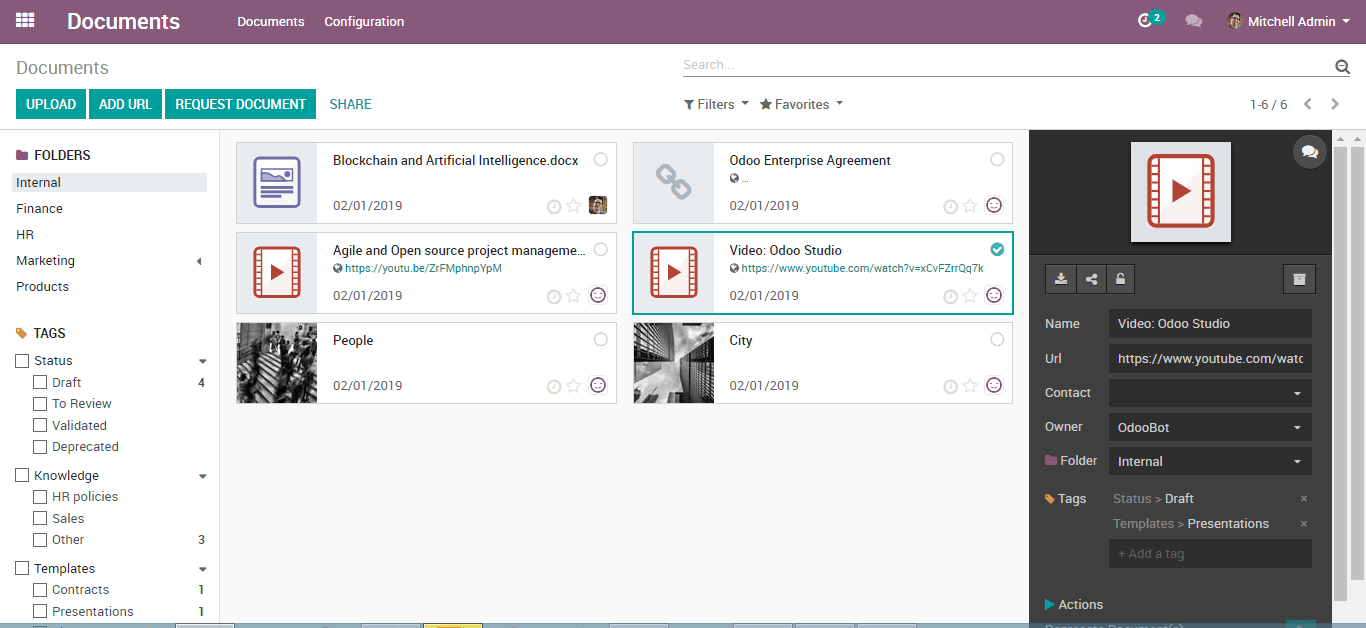Toggle the Draft status checkbox

40,382
